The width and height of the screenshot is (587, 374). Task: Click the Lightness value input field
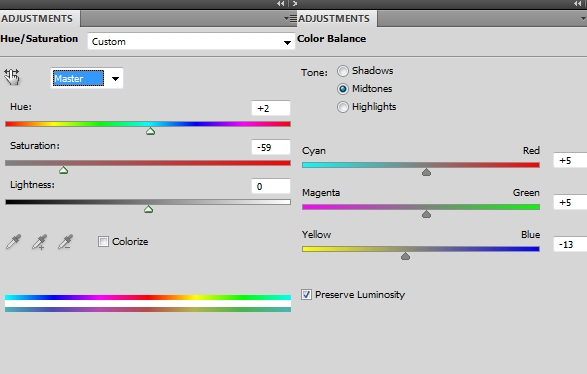pos(271,186)
